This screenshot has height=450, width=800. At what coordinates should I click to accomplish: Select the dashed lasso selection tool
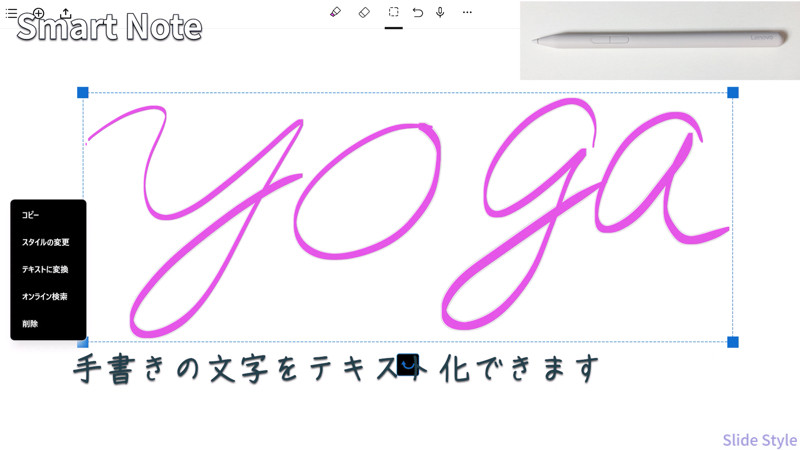coord(394,13)
